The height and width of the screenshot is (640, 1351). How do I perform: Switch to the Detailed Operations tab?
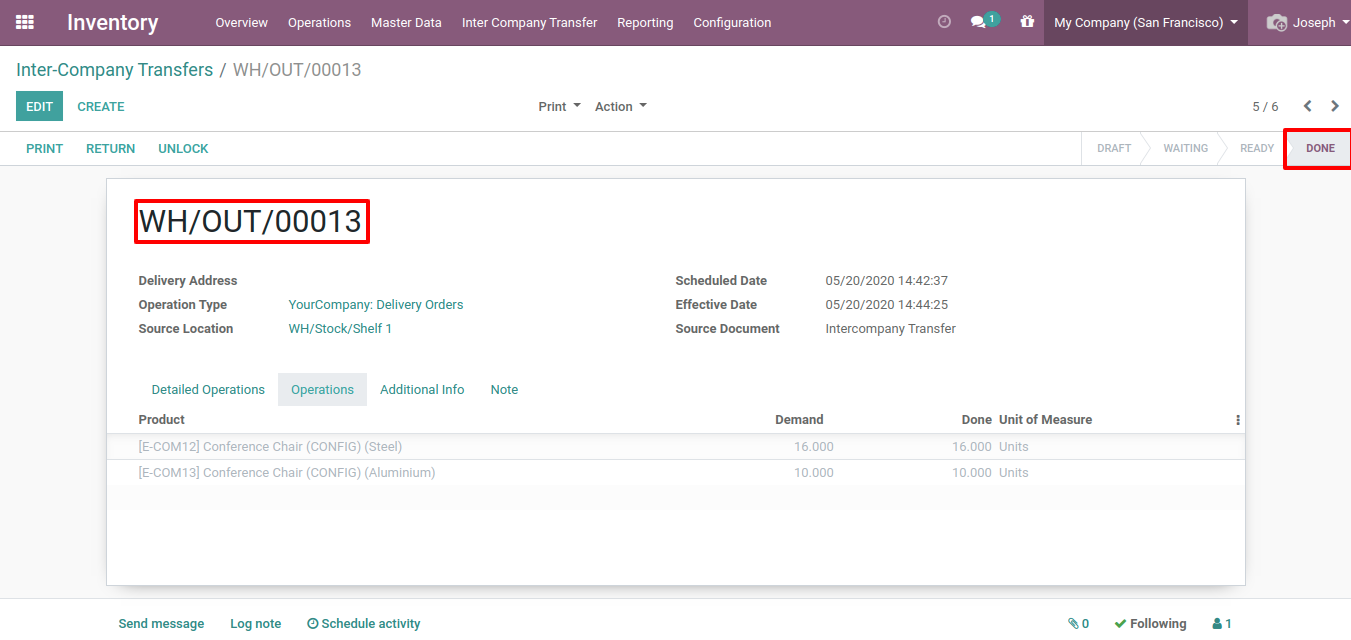coord(208,389)
